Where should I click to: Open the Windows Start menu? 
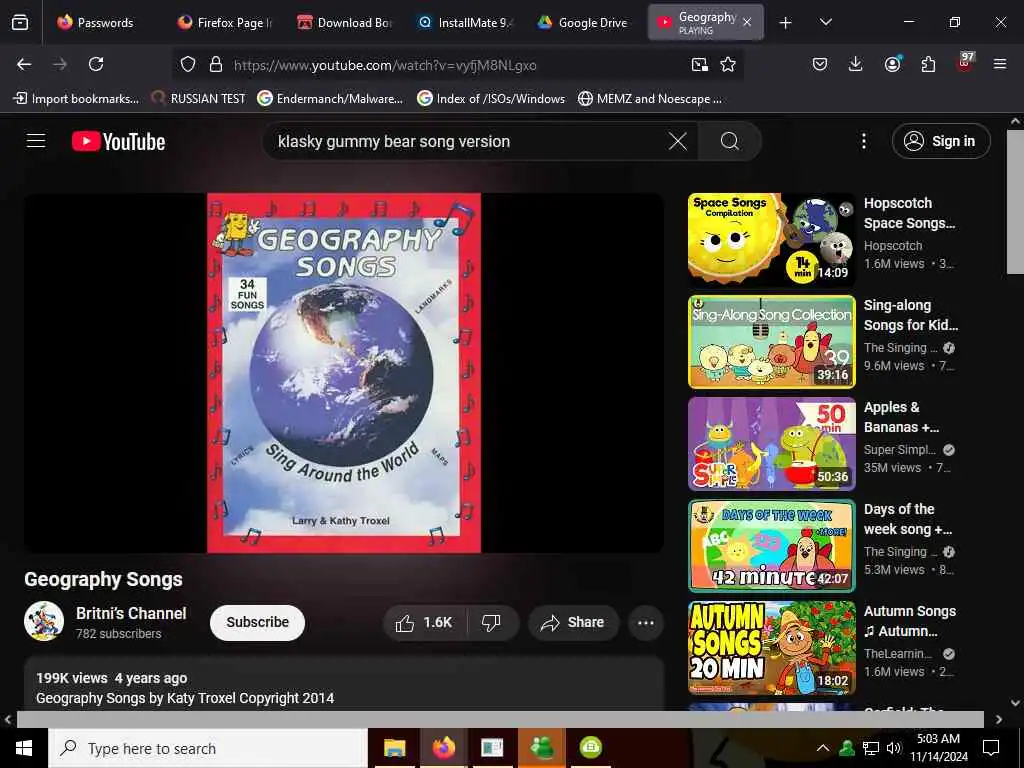click(24, 748)
